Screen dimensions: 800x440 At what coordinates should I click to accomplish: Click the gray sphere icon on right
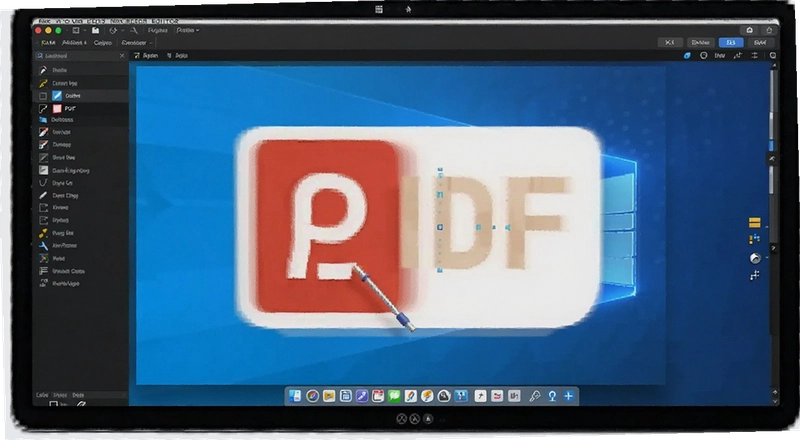point(755,258)
